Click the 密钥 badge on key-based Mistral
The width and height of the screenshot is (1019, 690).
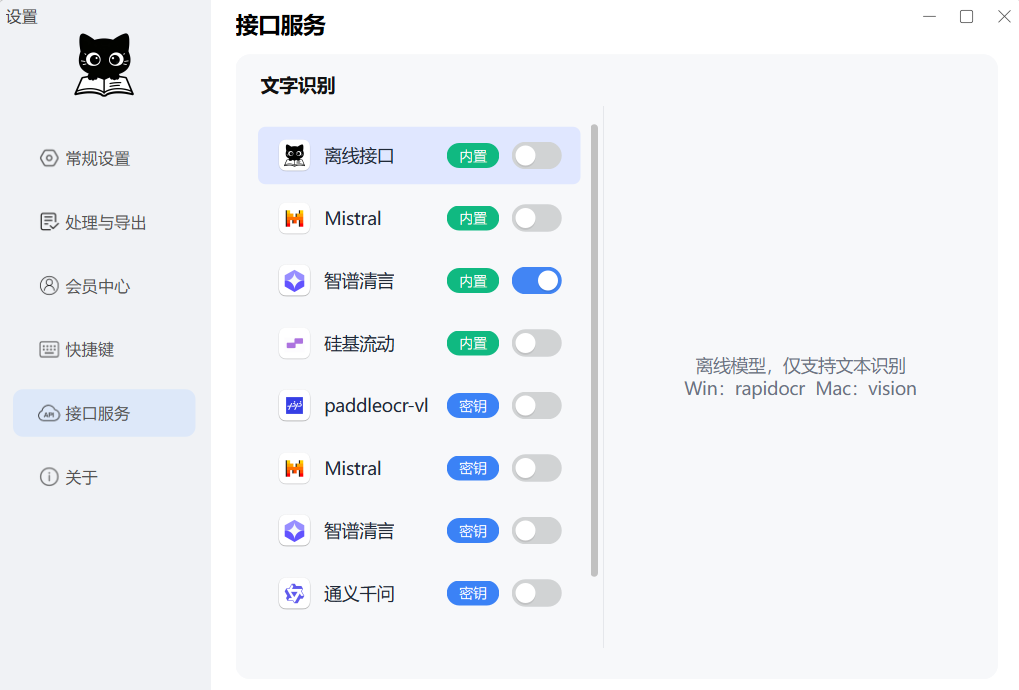click(x=472, y=469)
